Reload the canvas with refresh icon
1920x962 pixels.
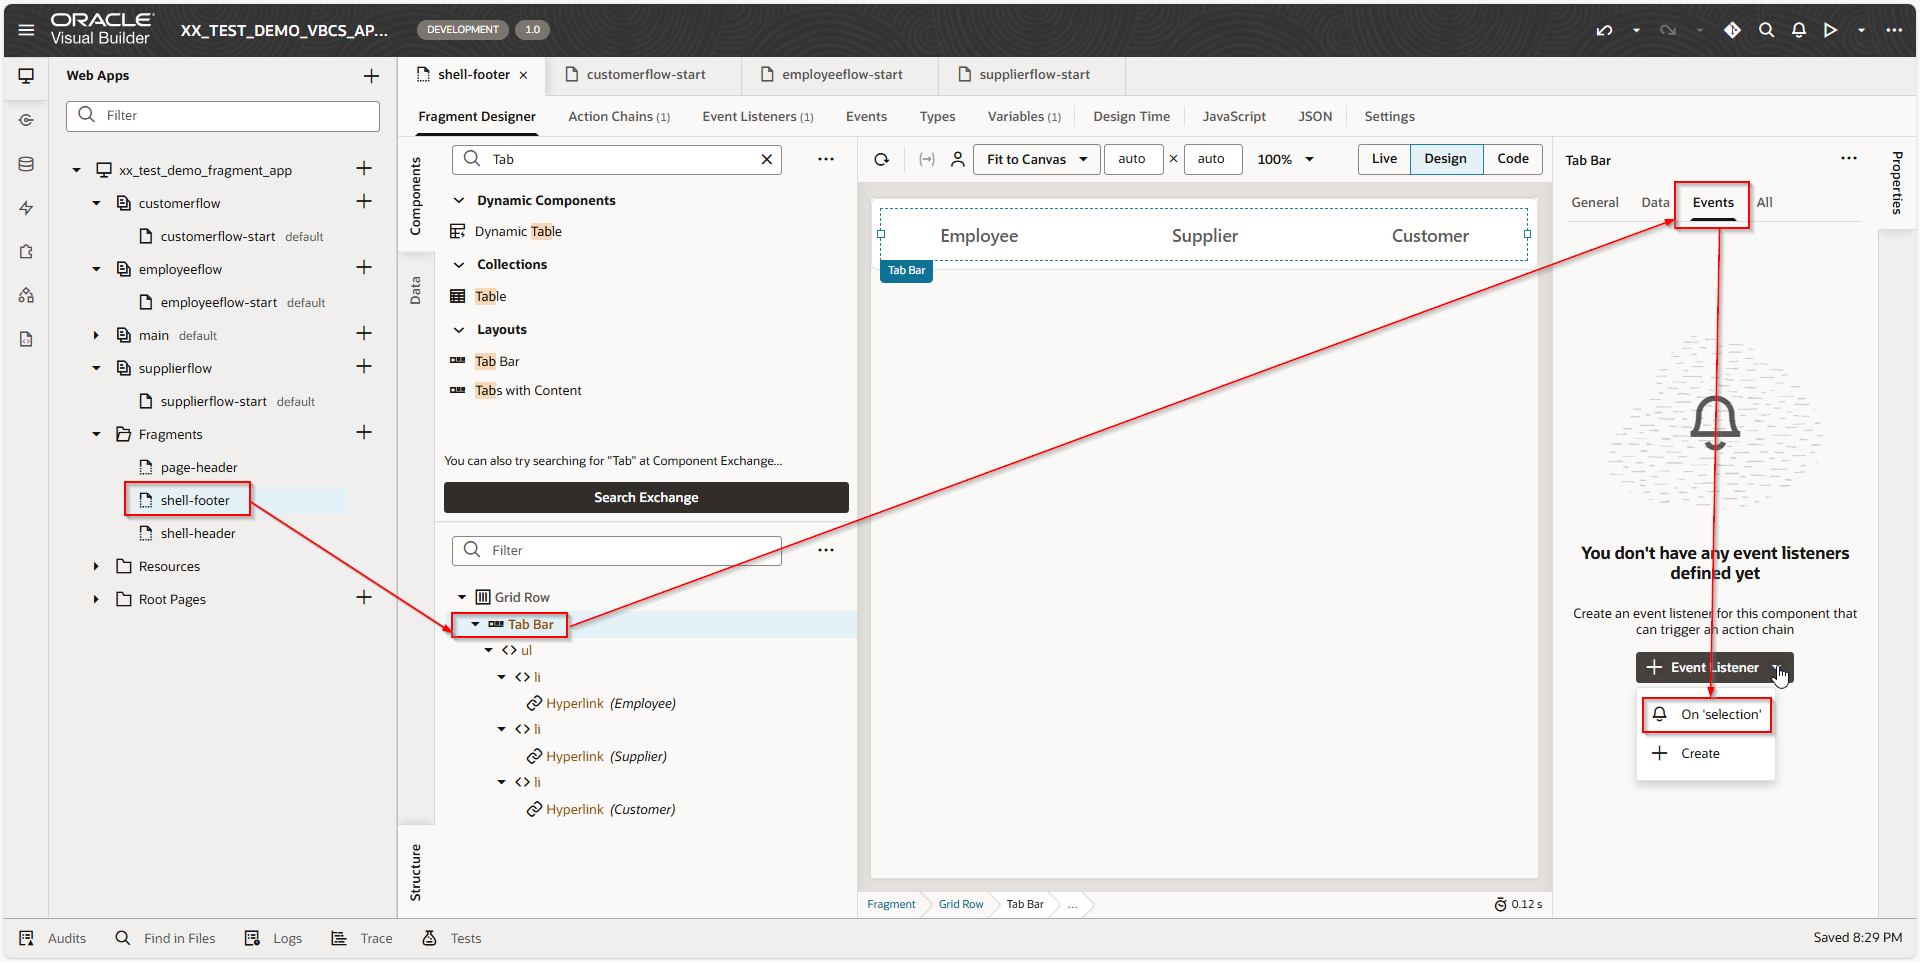point(882,159)
